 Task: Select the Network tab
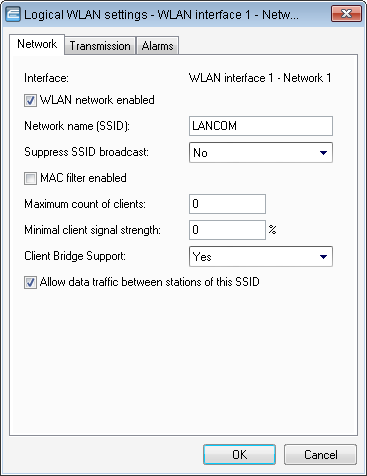pyautogui.click(x=37, y=44)
